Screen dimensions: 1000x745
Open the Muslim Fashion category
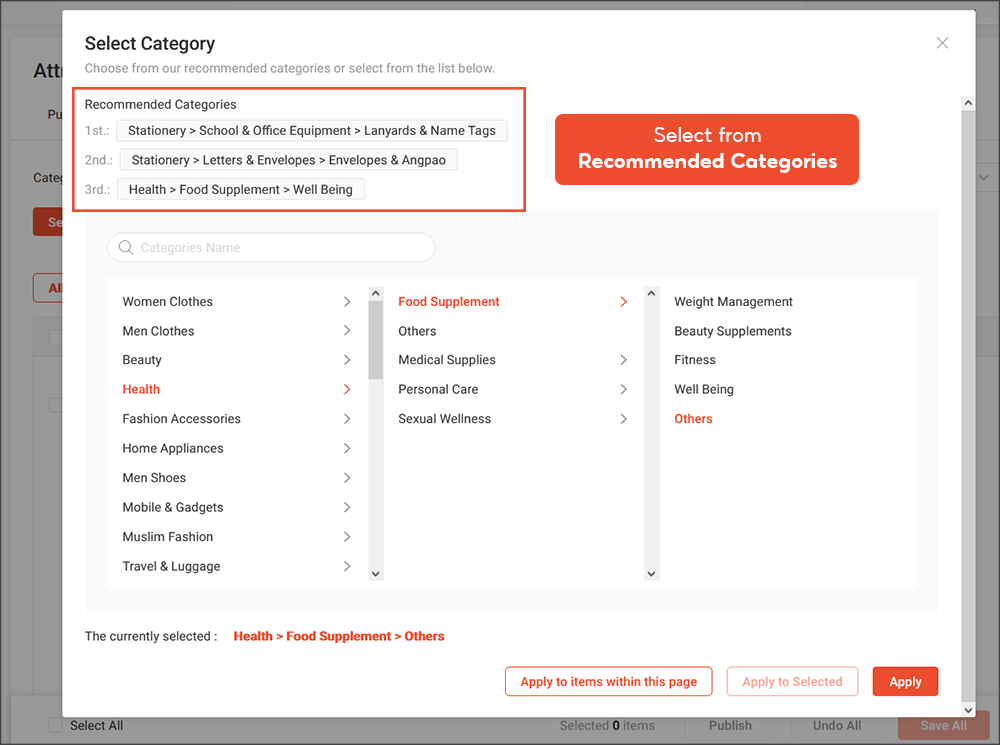347,536
